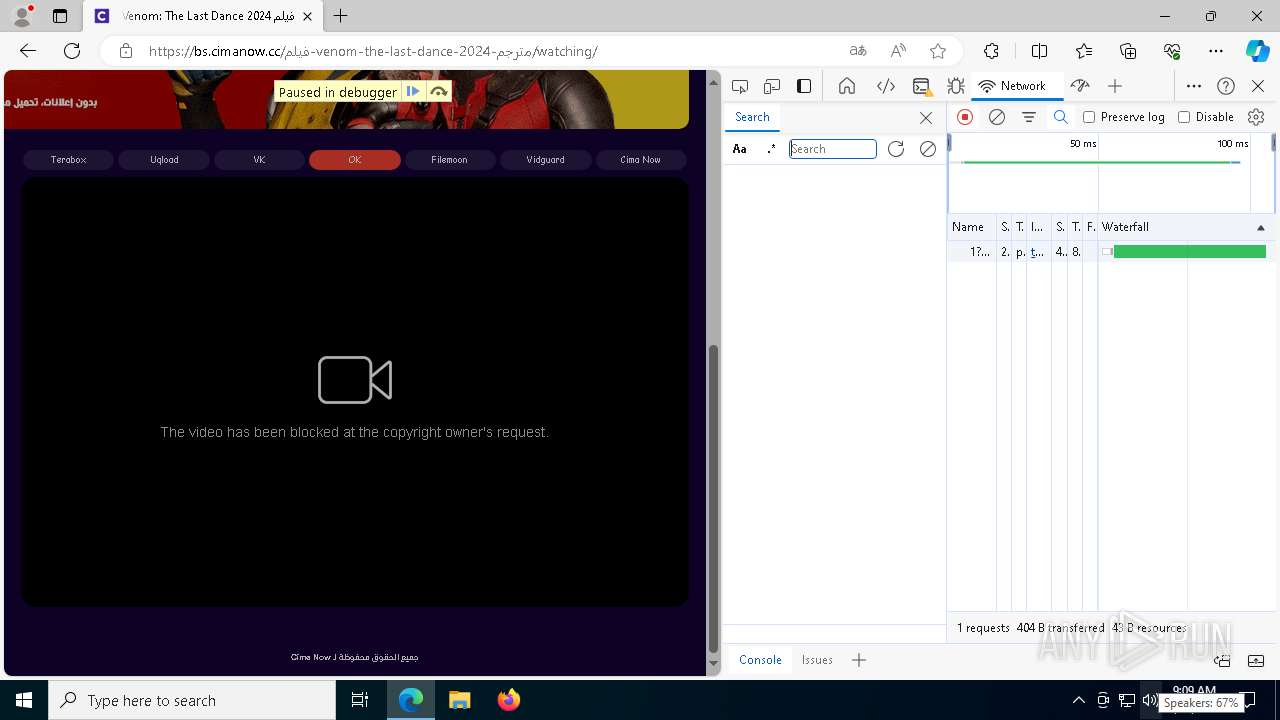Step over next function call

click(438, 92)
